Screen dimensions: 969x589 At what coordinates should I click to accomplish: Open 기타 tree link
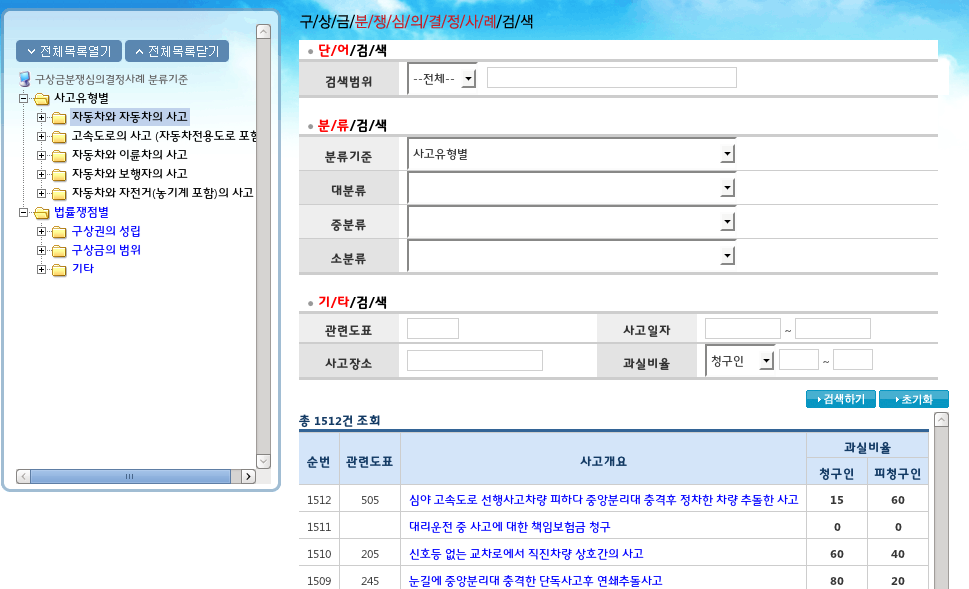[x=83, y=268]
